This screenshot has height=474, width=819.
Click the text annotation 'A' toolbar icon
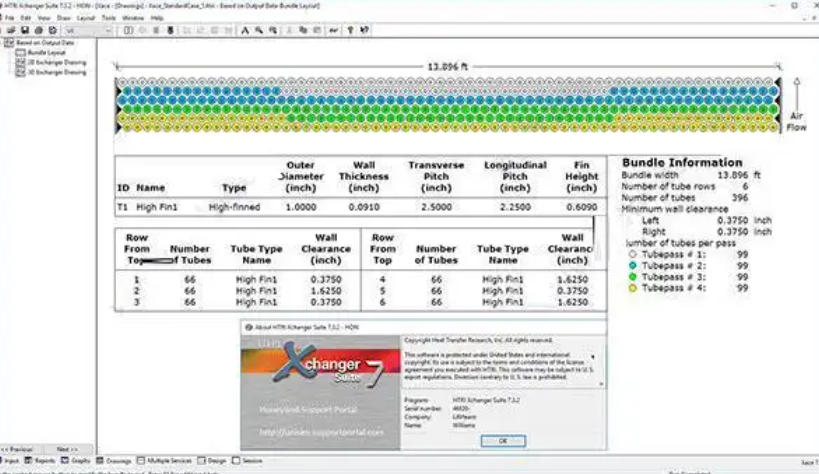[x=245, y=31]
